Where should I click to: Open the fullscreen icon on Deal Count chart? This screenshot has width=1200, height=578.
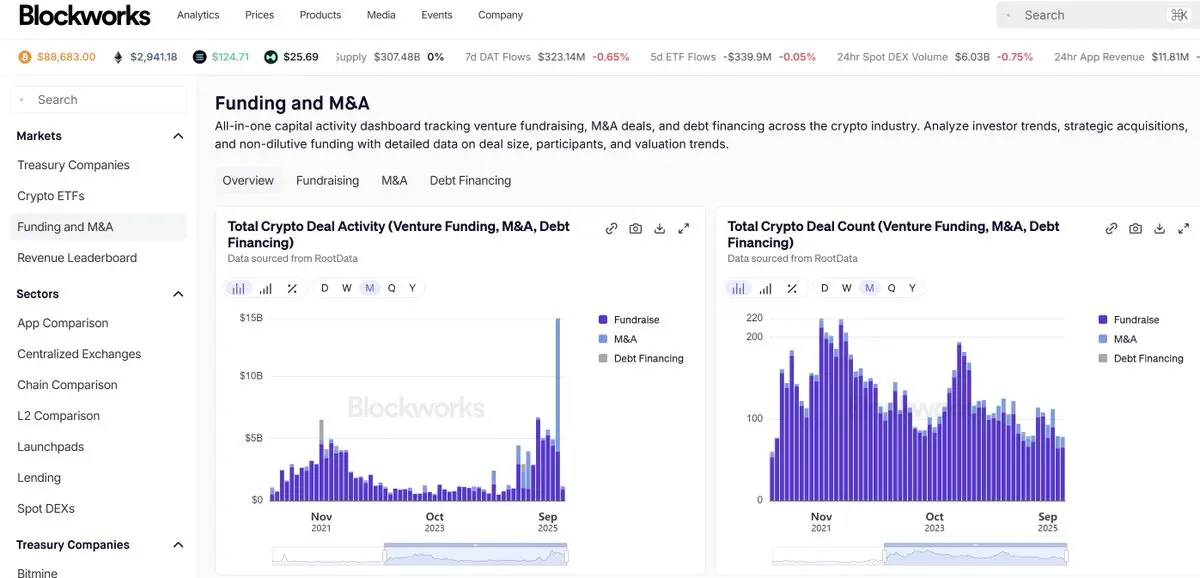point(1183,228)
